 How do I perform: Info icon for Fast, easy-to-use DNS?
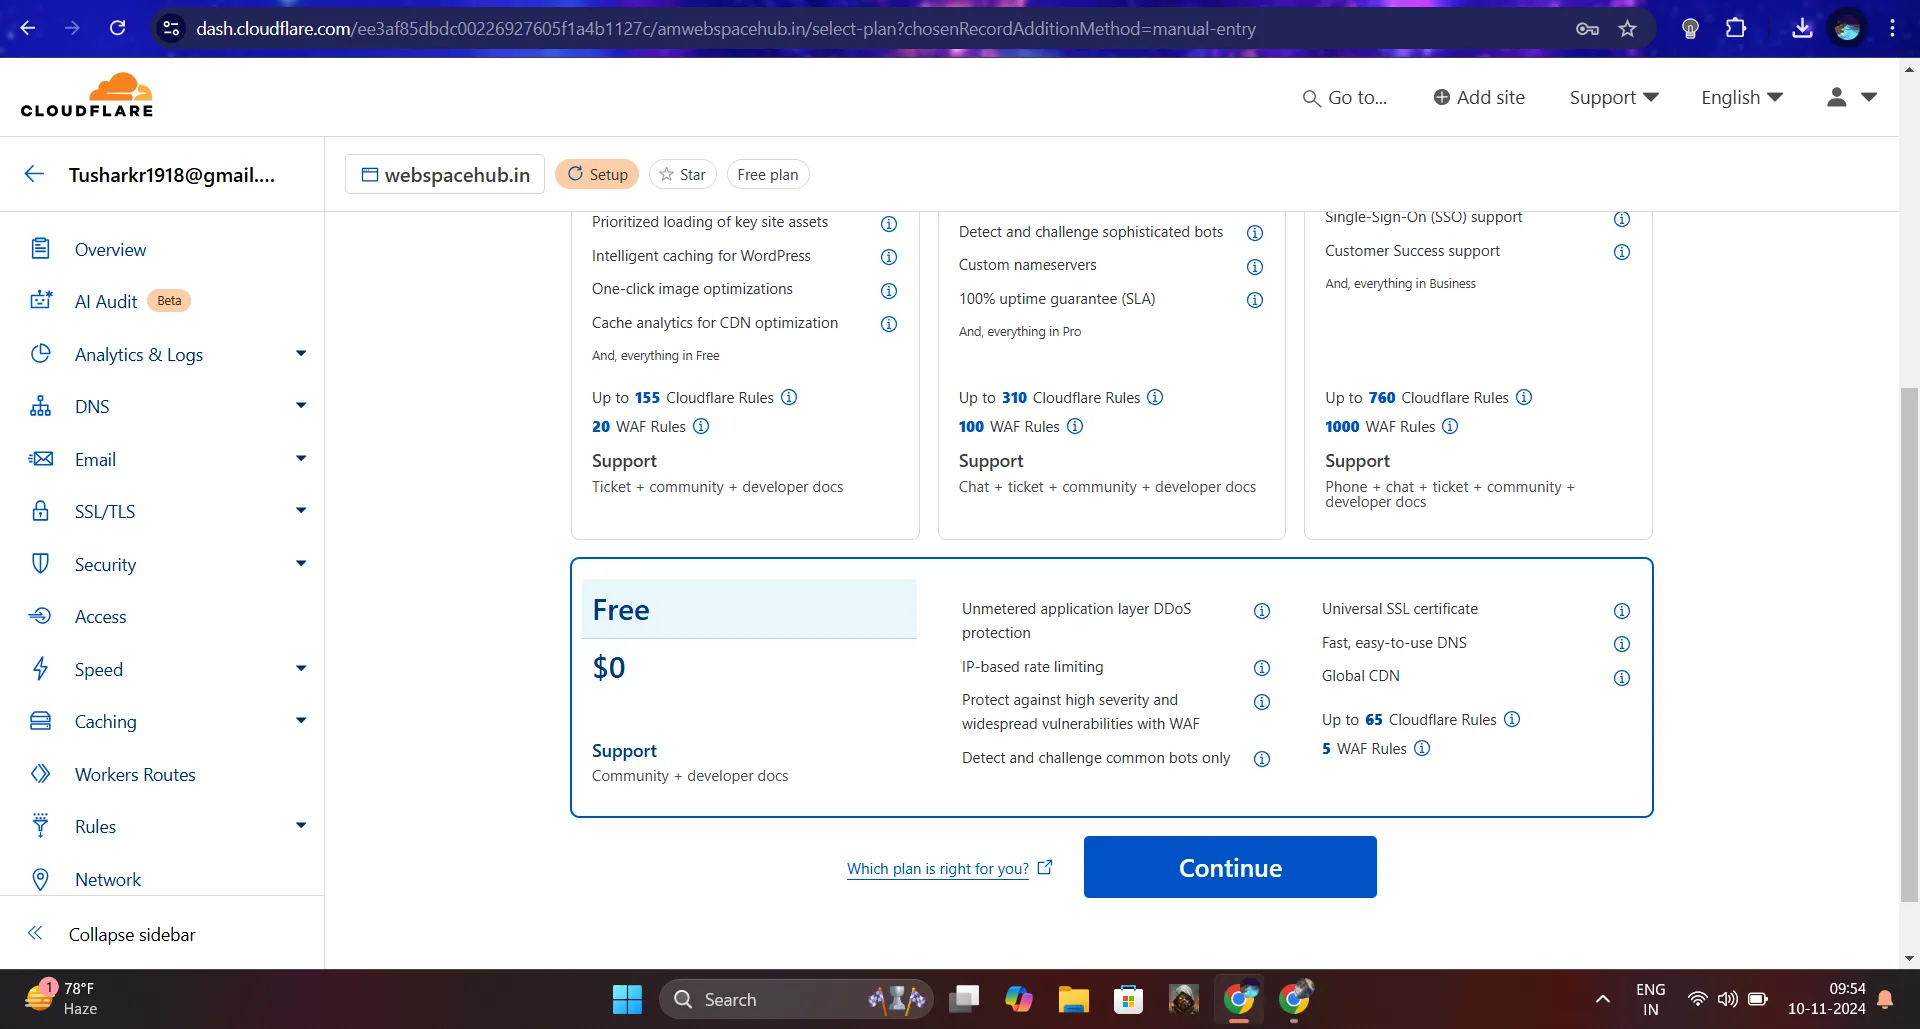point(1622,644)
